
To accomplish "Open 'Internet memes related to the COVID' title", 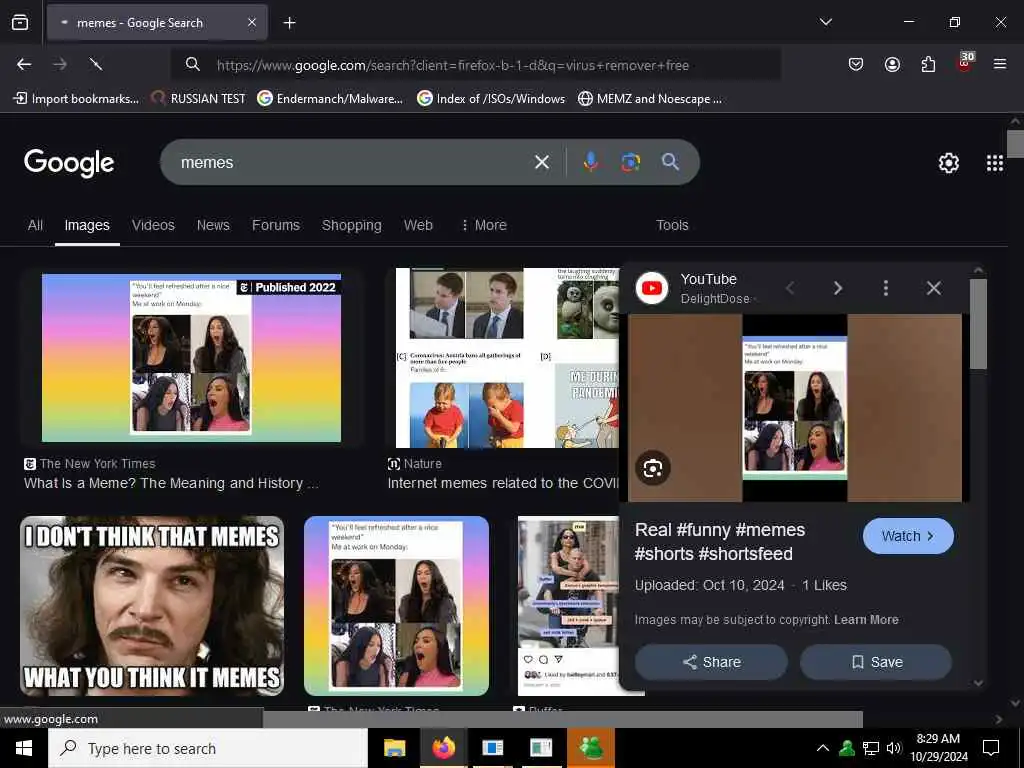I will tap(503, 483).
